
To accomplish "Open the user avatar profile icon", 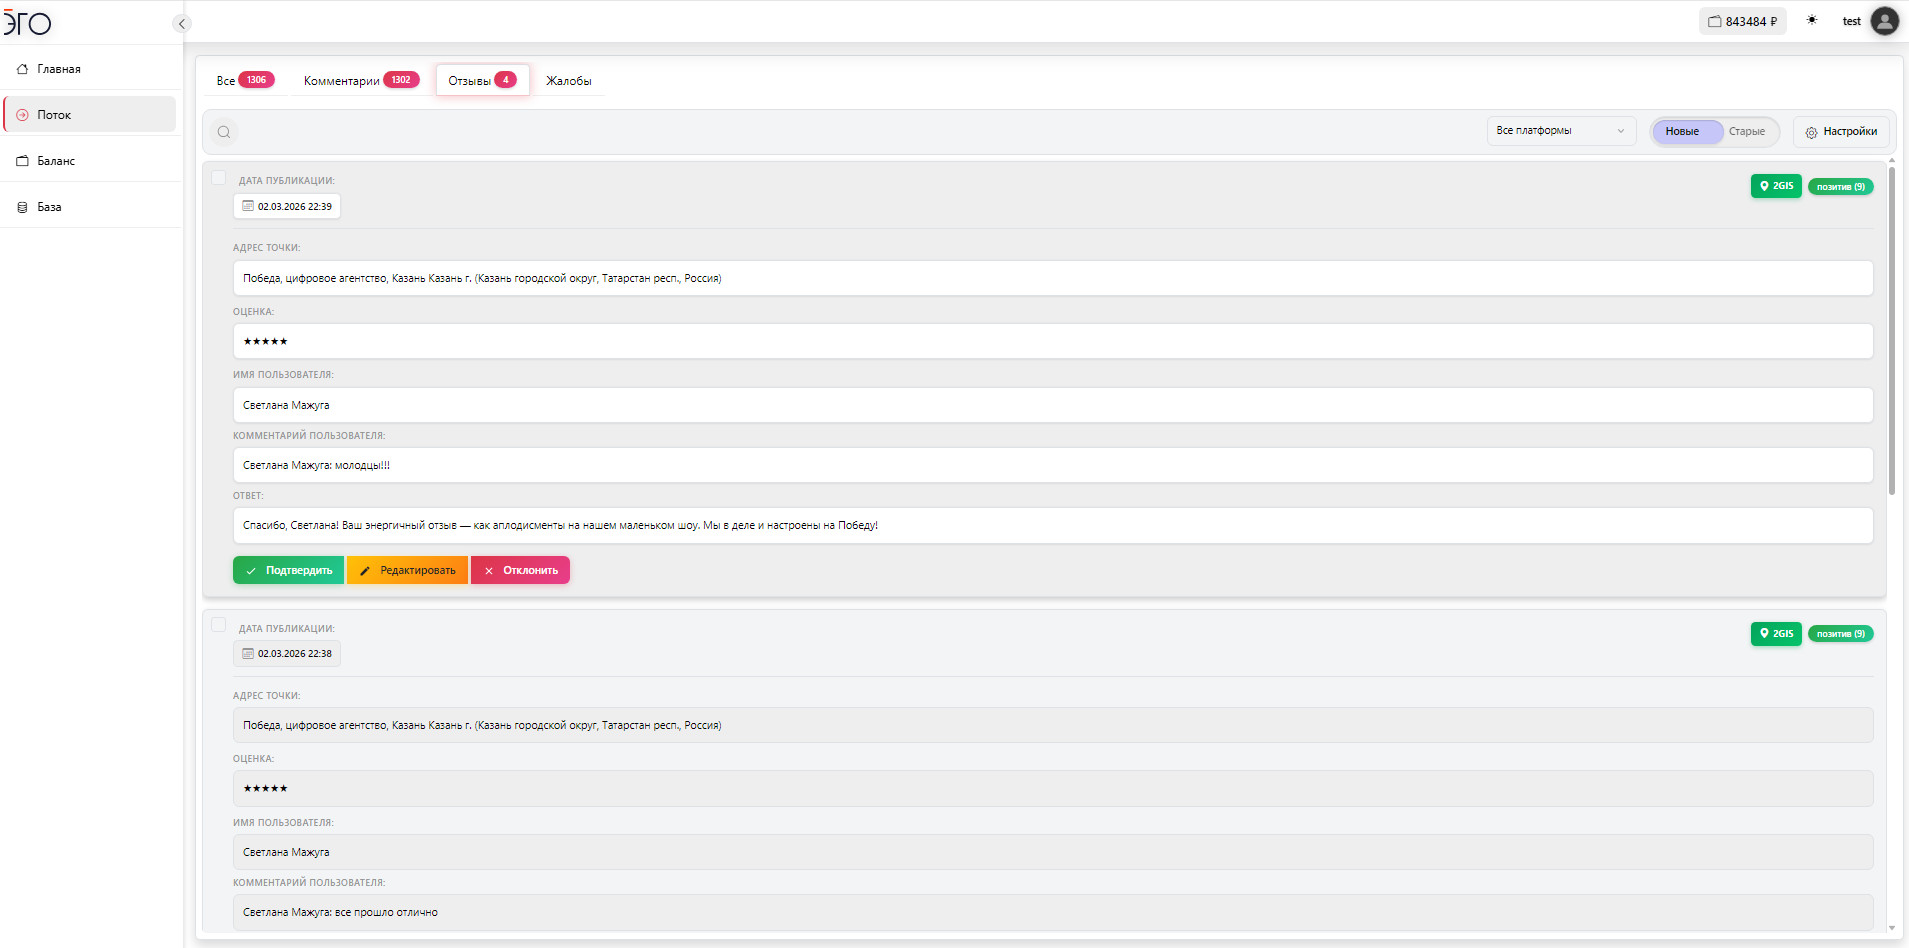I will point(1884,21).
